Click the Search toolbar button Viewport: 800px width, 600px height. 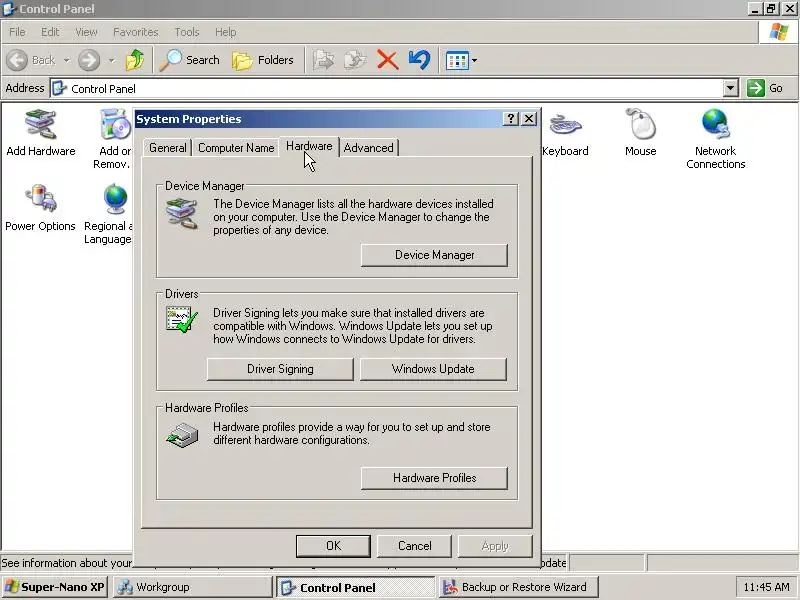click(189, 60)
